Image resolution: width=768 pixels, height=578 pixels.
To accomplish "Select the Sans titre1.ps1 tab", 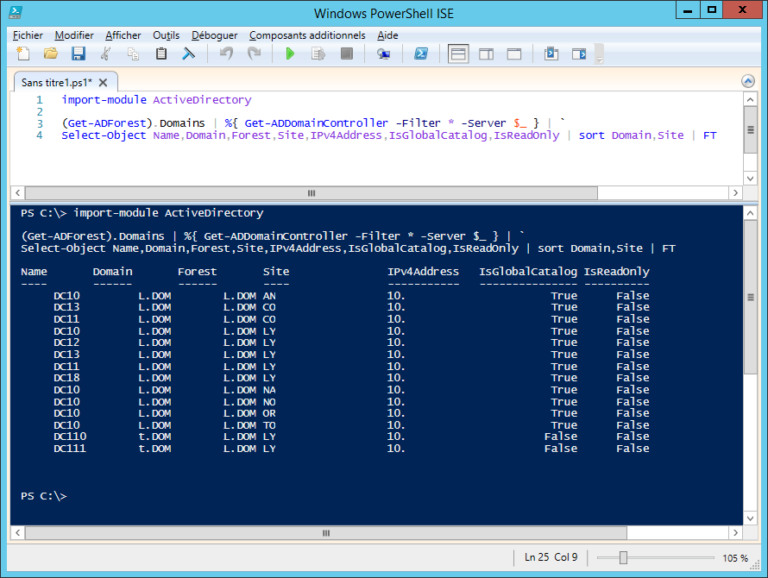I will click(57, 82).
